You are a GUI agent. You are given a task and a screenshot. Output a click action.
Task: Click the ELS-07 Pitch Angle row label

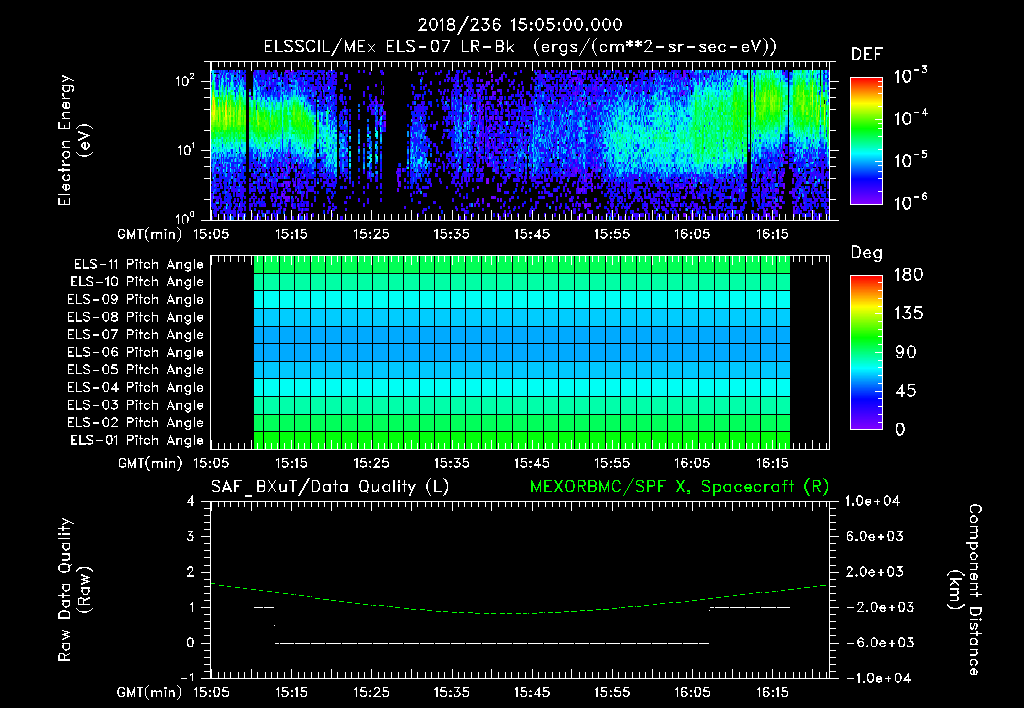[x=135, y=334]
